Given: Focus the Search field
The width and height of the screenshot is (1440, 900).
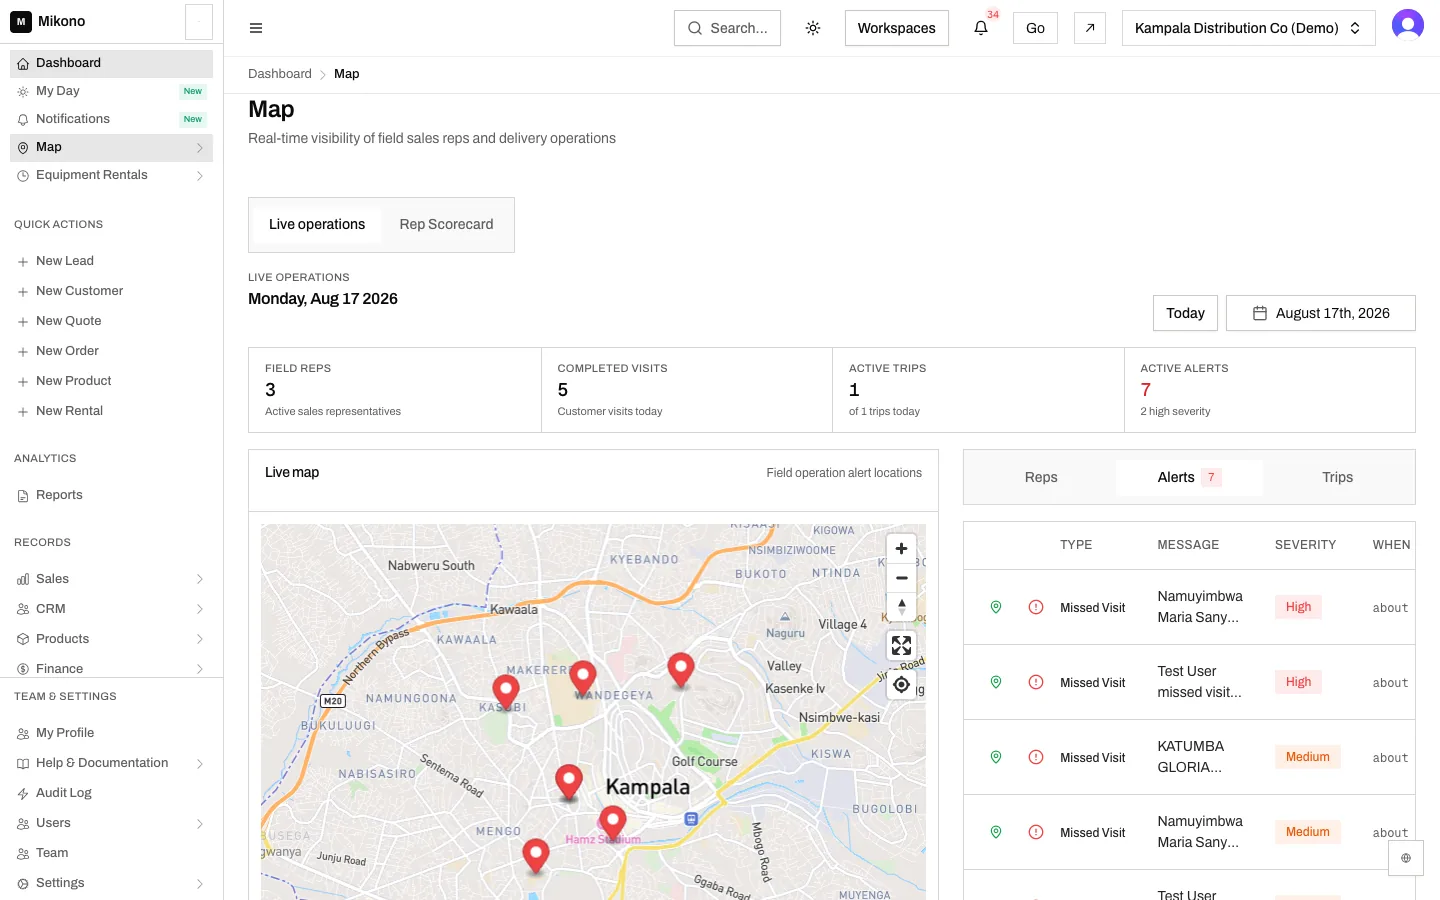Looking at the screenshot, I should [727, 28].
